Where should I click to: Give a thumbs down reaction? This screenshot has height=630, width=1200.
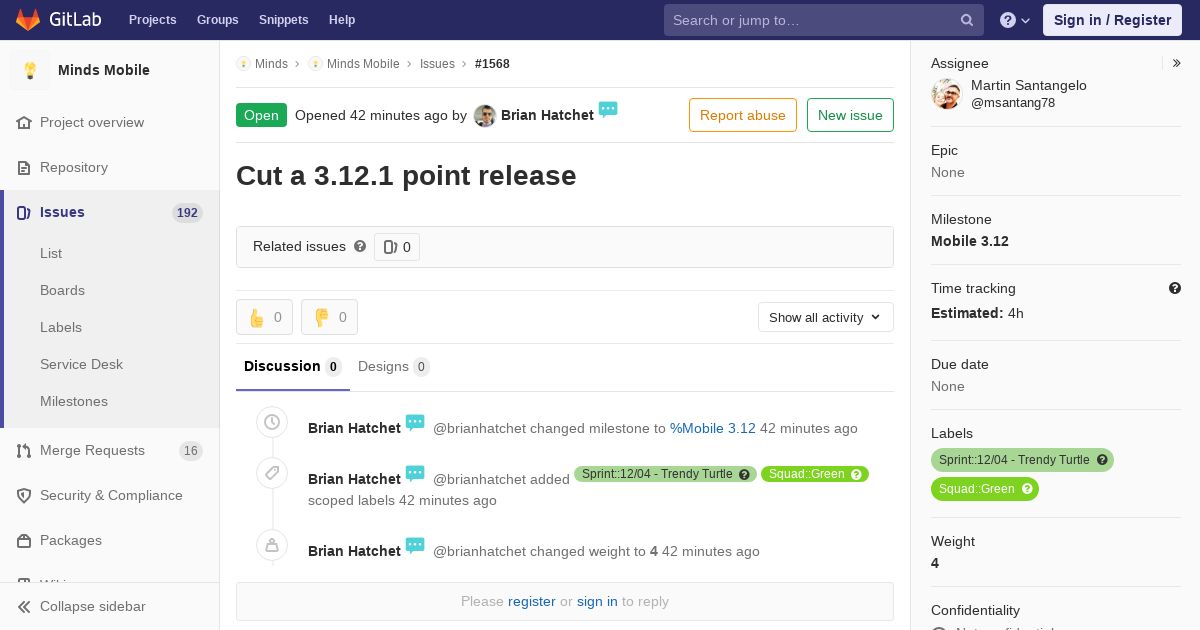tap(329, 317)
